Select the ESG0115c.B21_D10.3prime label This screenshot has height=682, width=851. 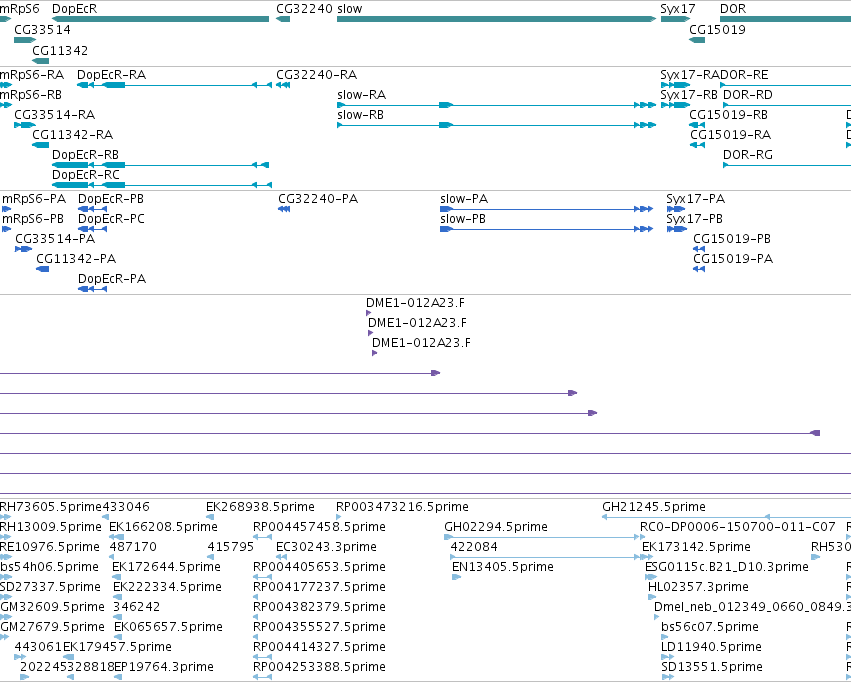click(x=727, y=567)
